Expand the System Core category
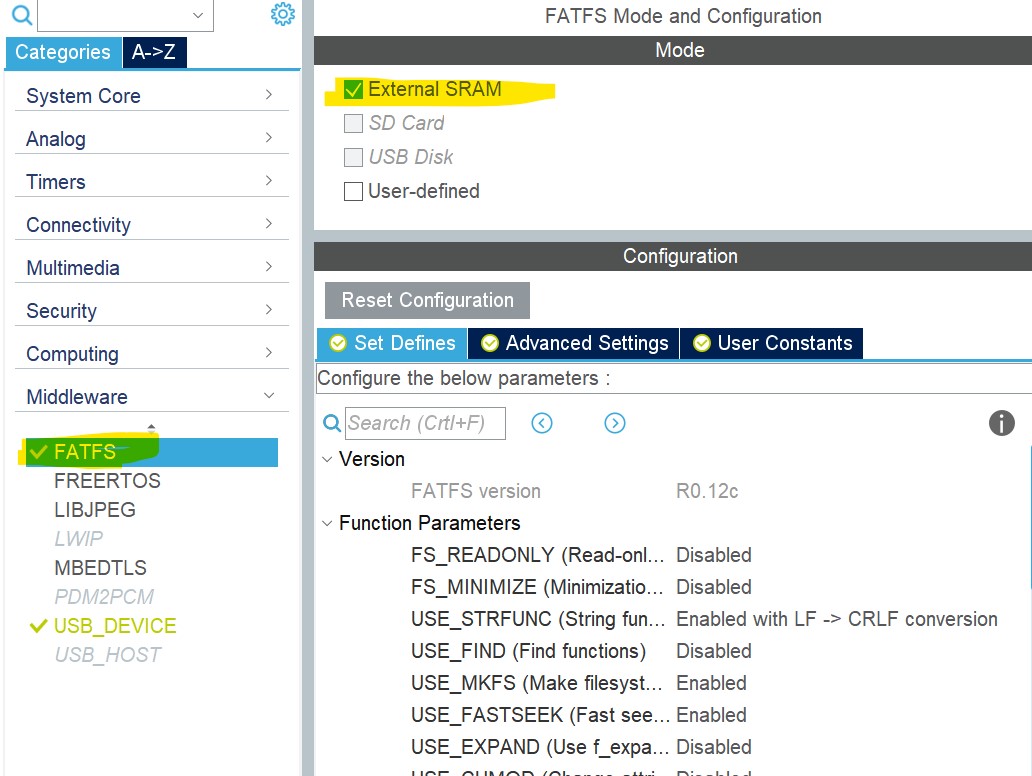This screenshot has width=1032, height=776. (x=151, y=95)
